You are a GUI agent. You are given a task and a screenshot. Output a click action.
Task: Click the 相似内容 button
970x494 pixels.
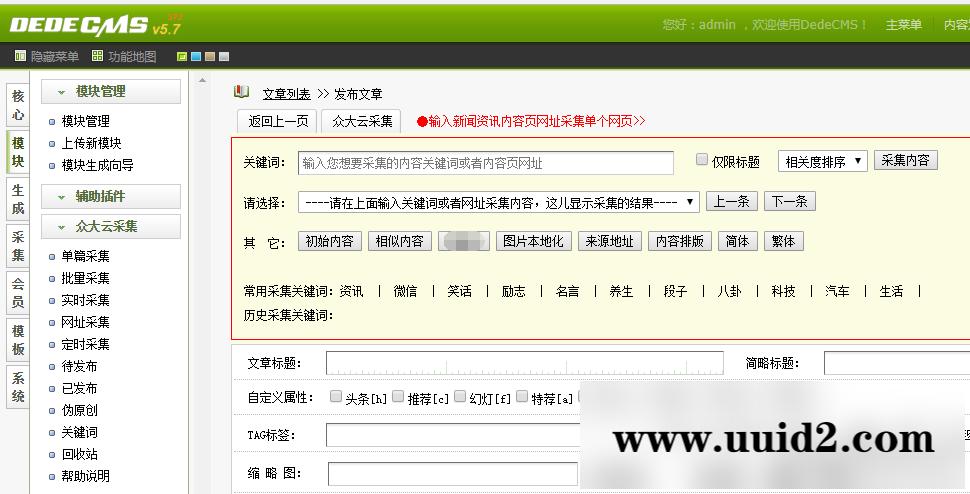point(400,241)
